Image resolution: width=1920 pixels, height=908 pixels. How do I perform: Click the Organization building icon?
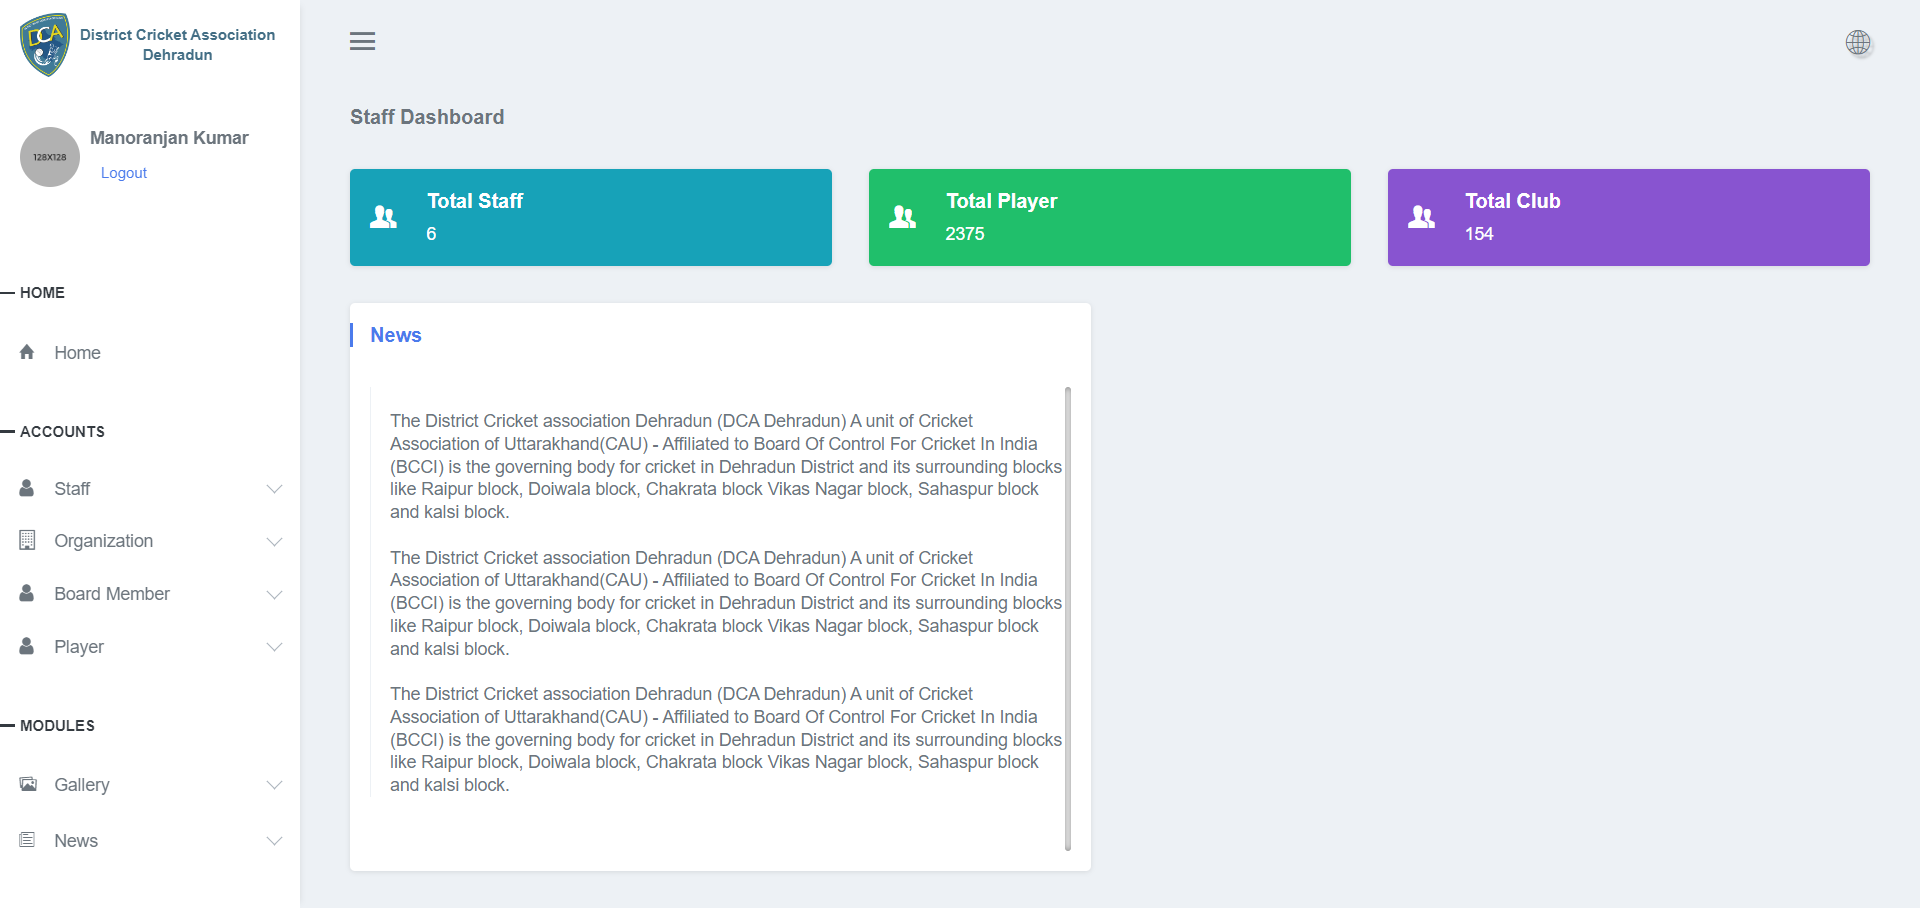[x=27, y=541]
